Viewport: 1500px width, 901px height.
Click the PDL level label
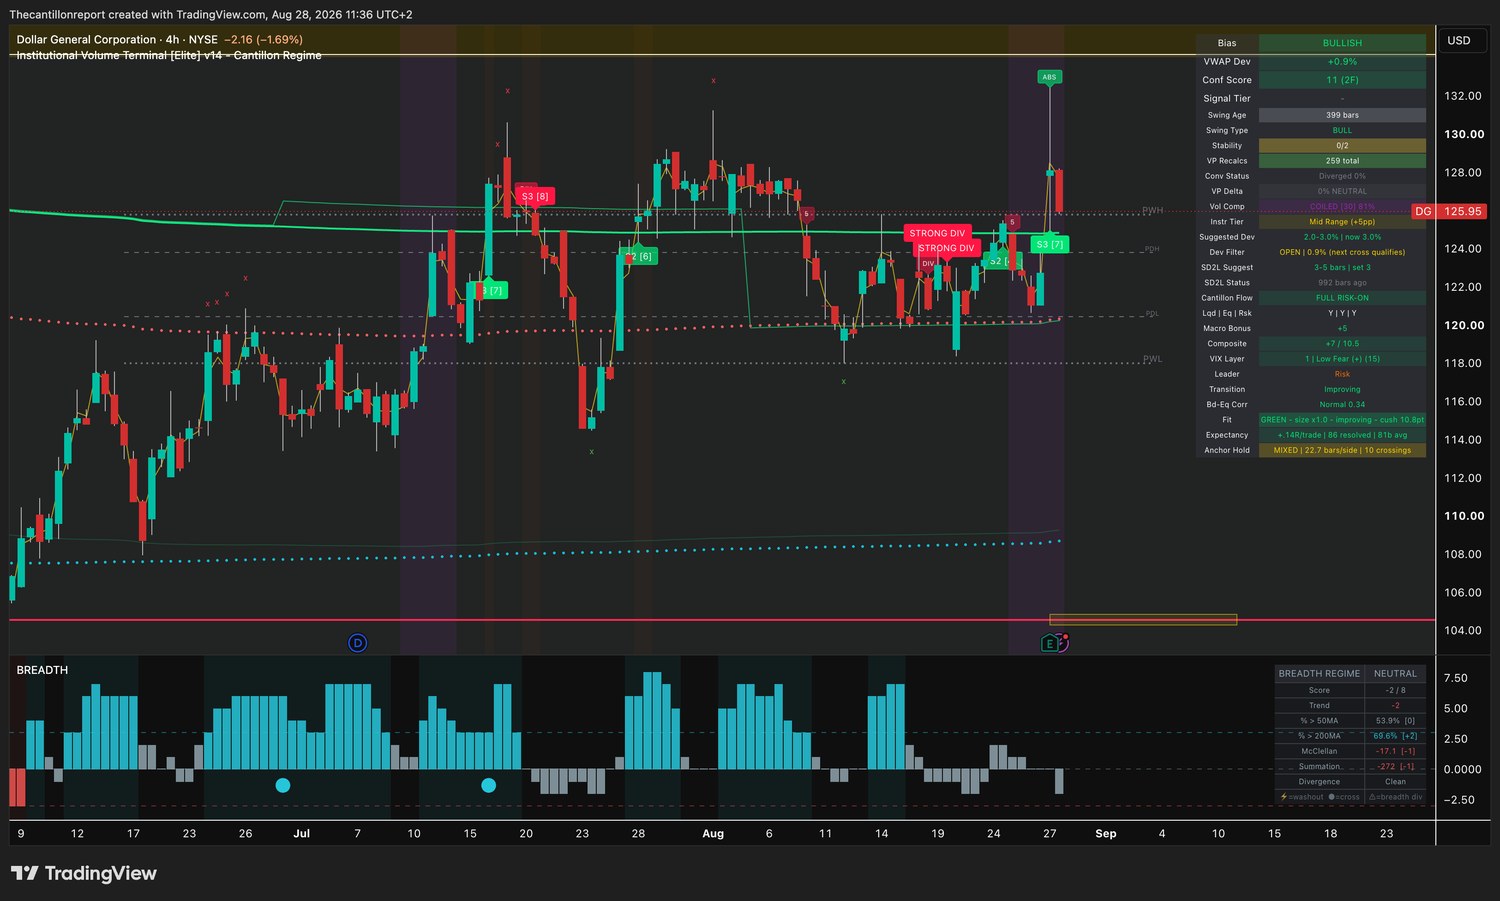(x=1152, y=314)
